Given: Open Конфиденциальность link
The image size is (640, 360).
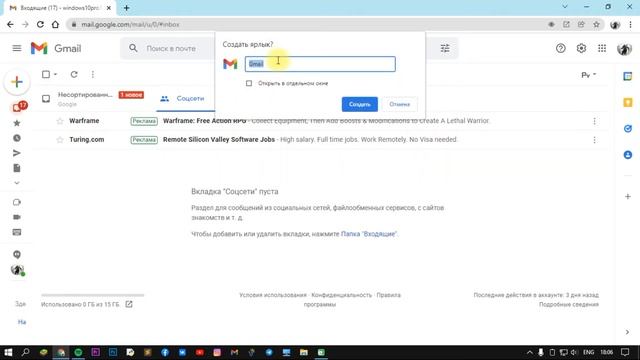Looking at the screenshot, I should [342, 295].
